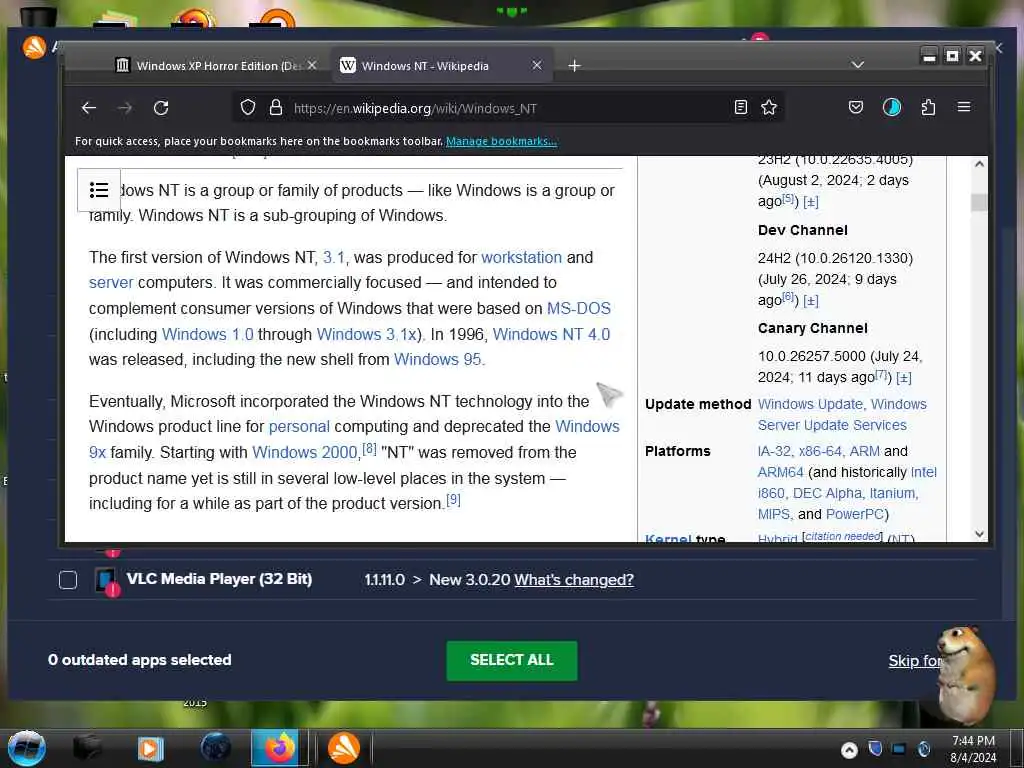Viewport: 1024px width, 768px height.
Task: Click the blue circular extension icon in toolbar
Action: pyautogui.click(x=891, y=107)
